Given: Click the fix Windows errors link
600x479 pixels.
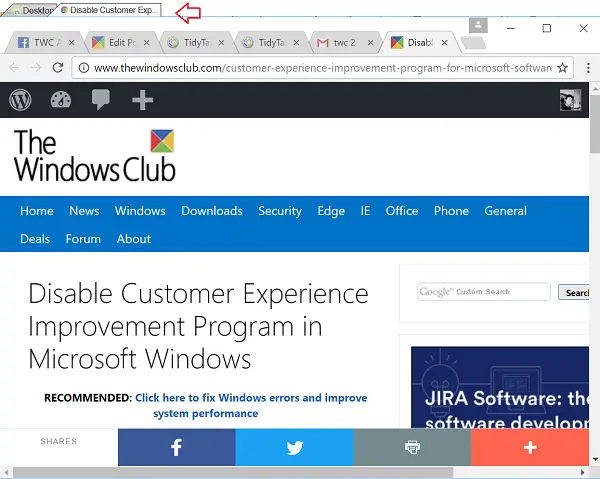Looking at the screenshot, I should click(251, 406).
